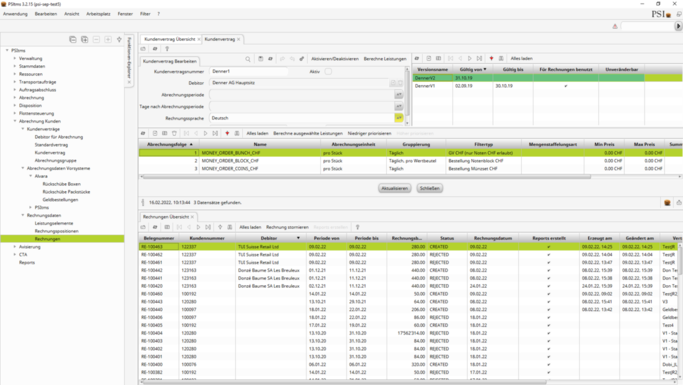This screenshot has height=385, width=683.
Task: Open the log book icon in the status bar
Action: pos(667,203)
